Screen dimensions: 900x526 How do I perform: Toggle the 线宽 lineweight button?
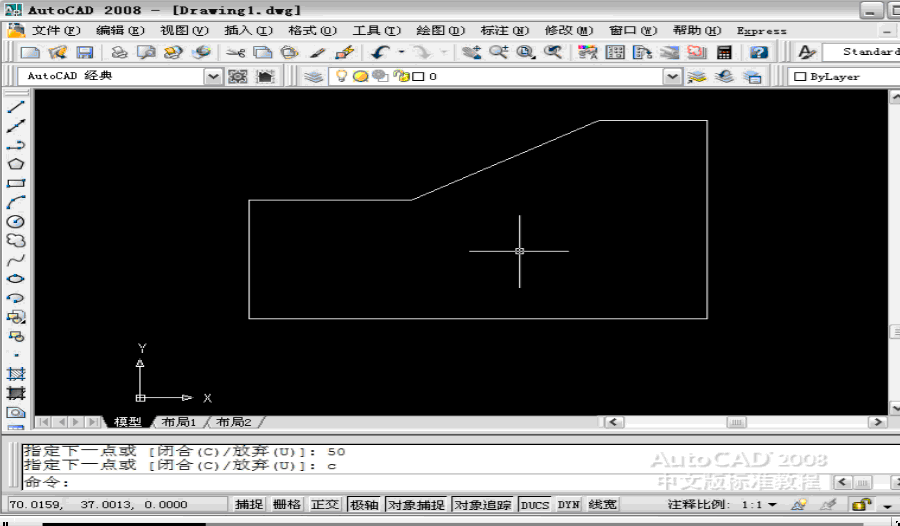tap(602, 505)
